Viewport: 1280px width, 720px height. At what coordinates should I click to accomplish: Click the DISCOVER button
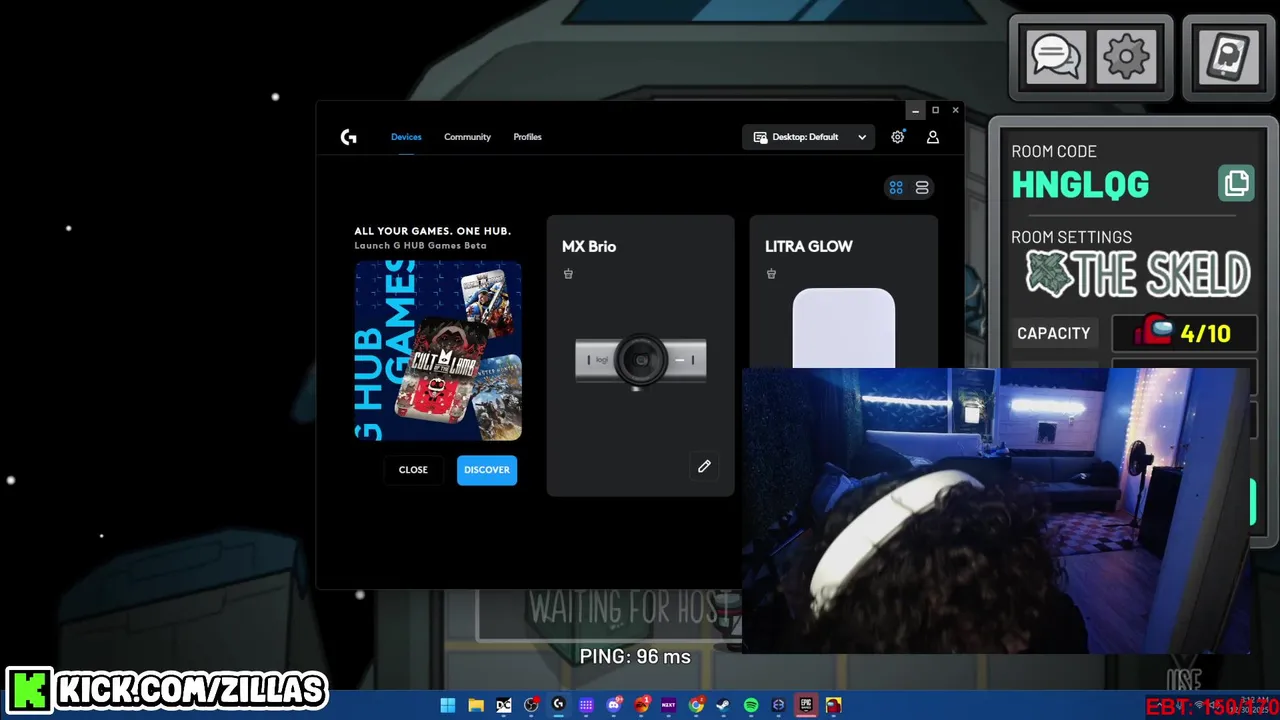click(487, 470)
